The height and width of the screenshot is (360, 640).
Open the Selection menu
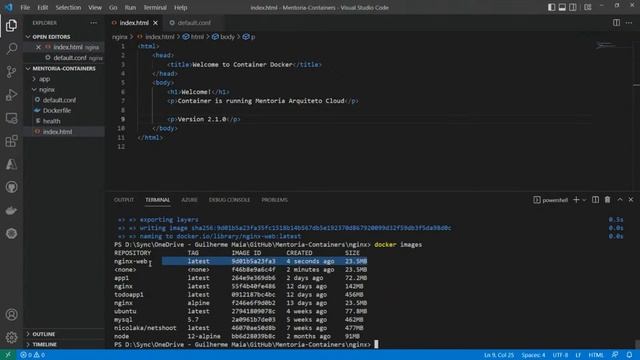(68, 7)
